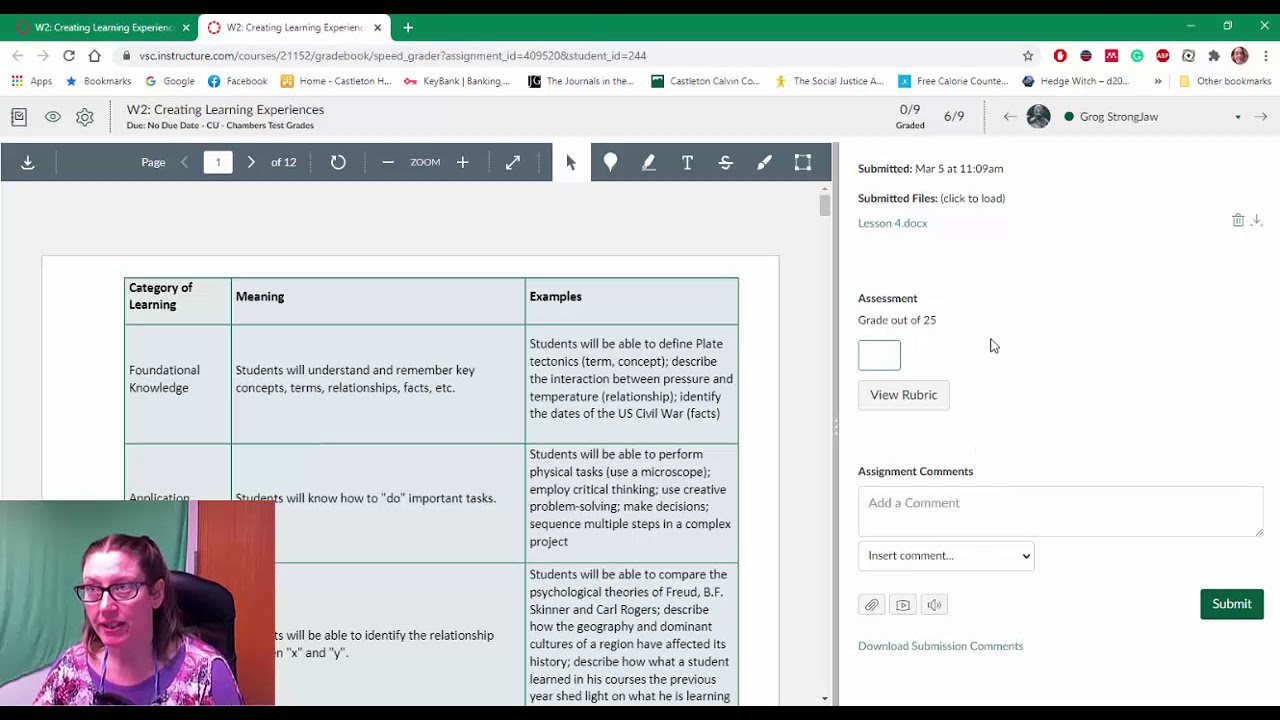The width and height of the screenshot is (1280, 720).
Task: Click the Grog StrongJaw avatar
Action: pyautogui.click(x=1039, y=117)
